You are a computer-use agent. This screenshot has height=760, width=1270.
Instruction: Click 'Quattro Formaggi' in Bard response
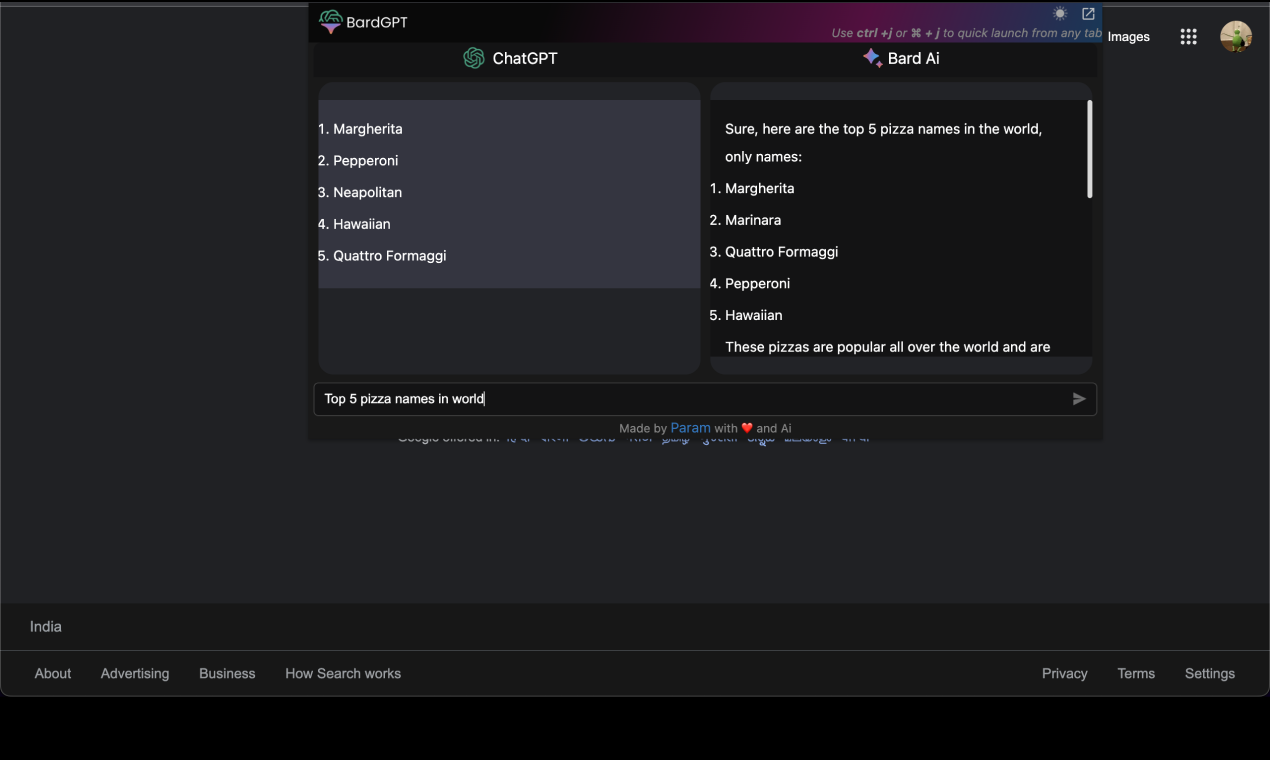(782, 252)
